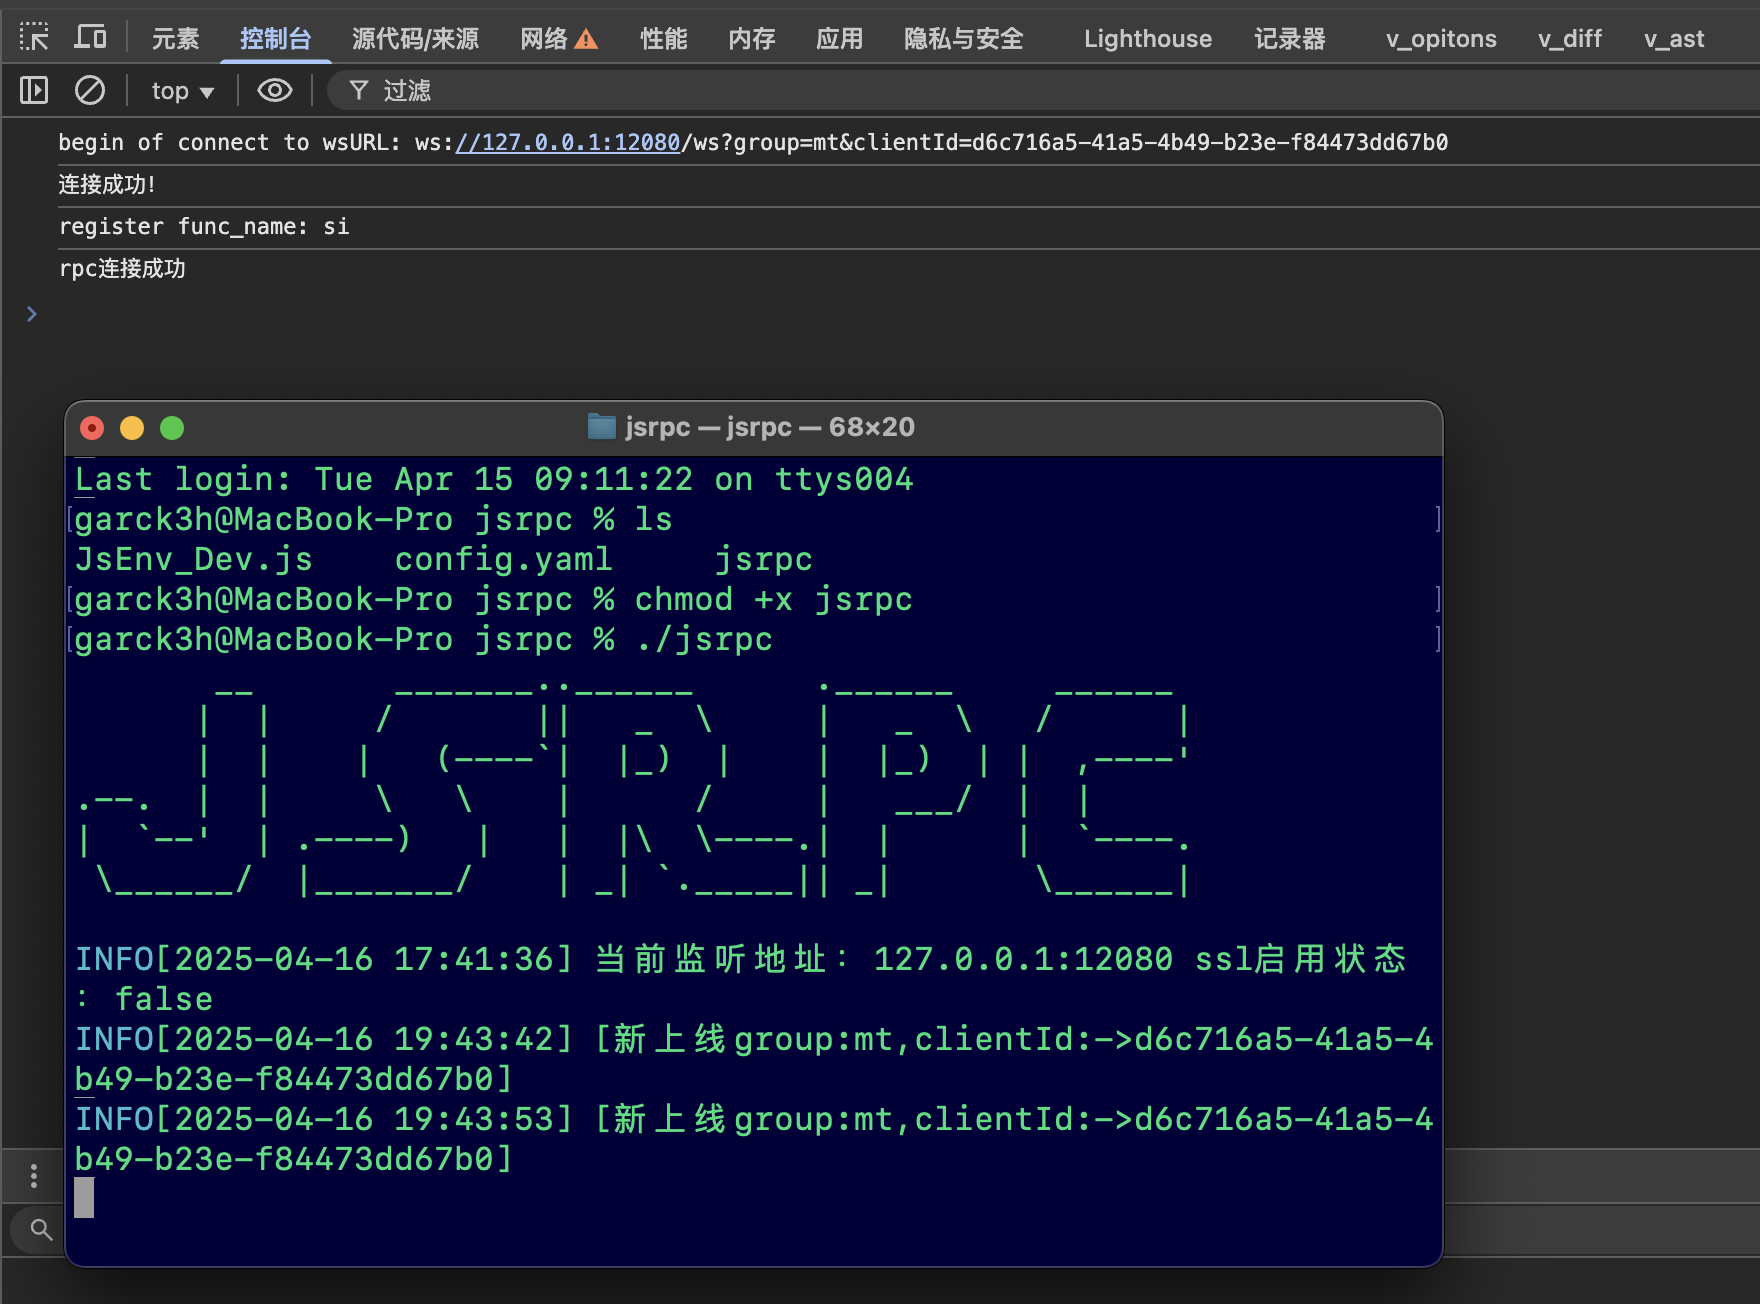The height and width of the screenshot is (1304, 1760).
Task: Open the 网络 tab
Action: (545, 39)
